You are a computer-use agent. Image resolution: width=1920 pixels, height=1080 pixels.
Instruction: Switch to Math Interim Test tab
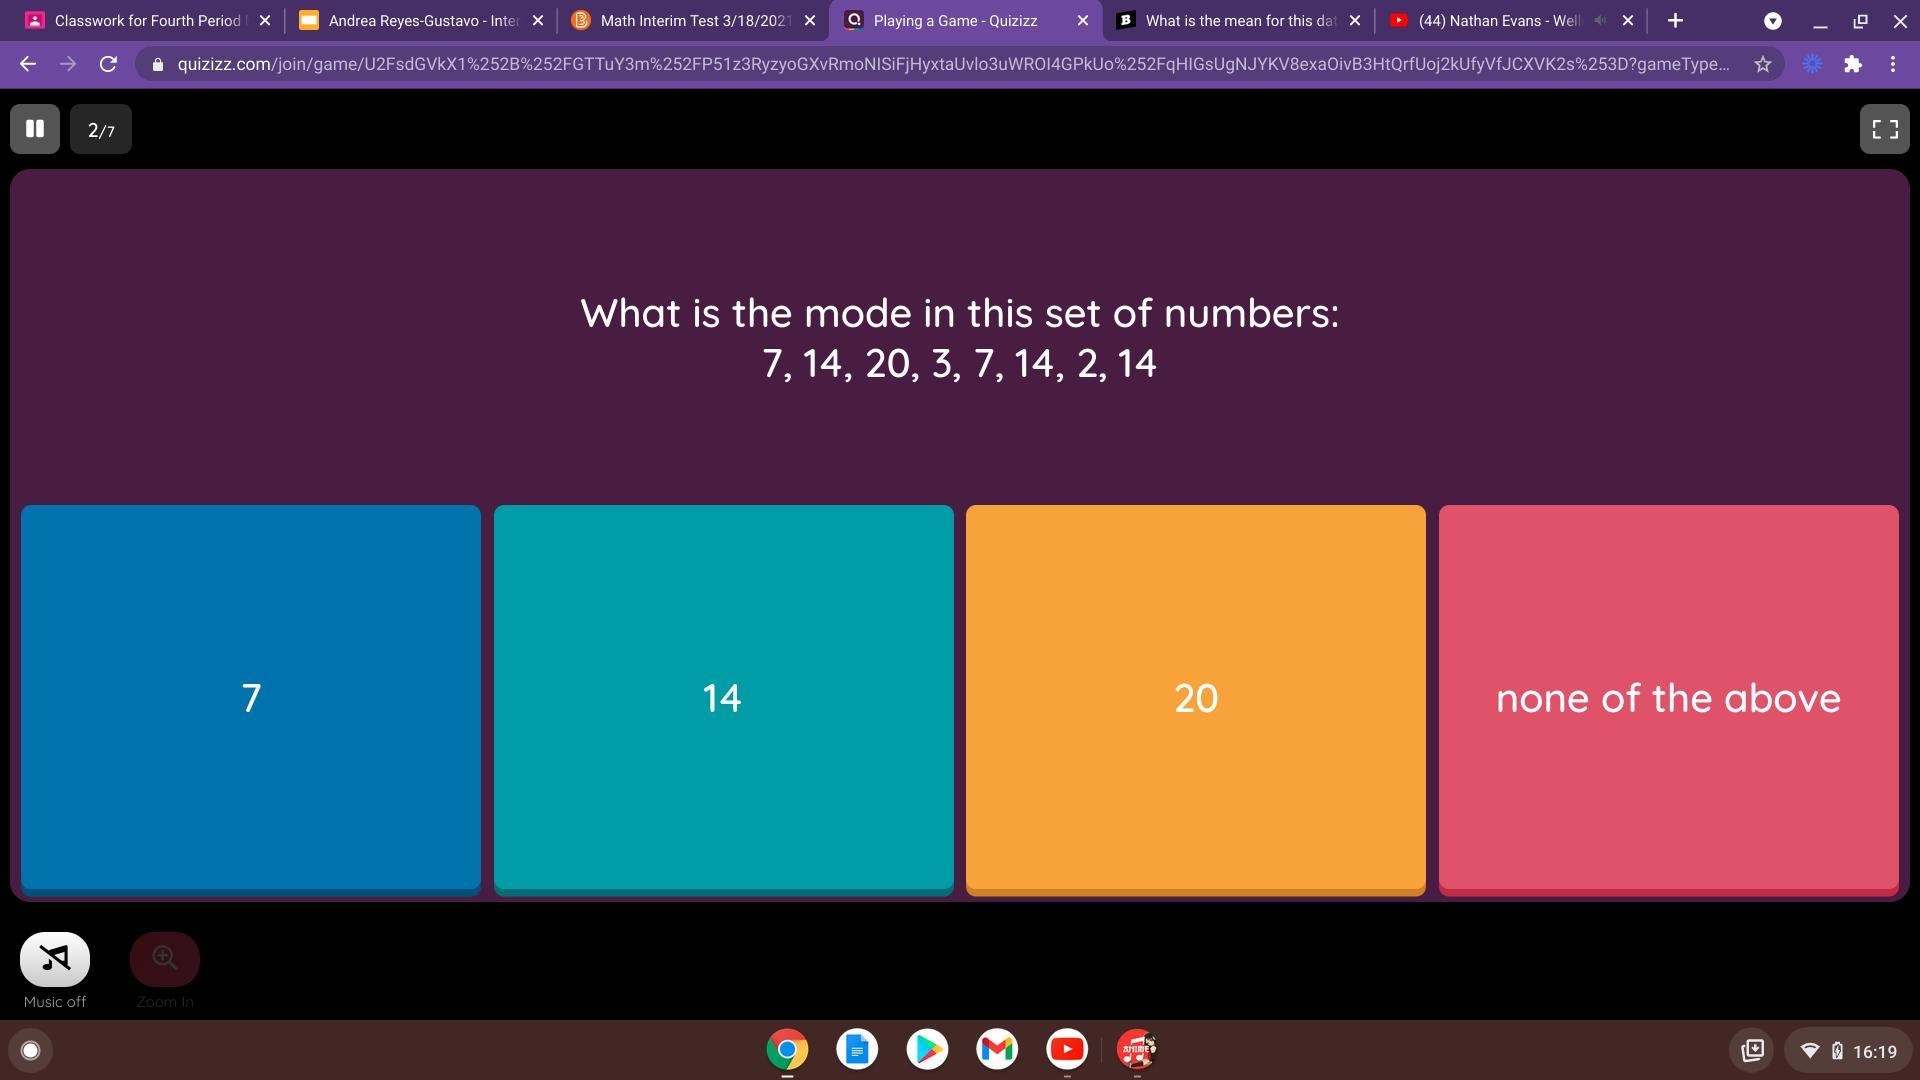[x=695, y=20]
